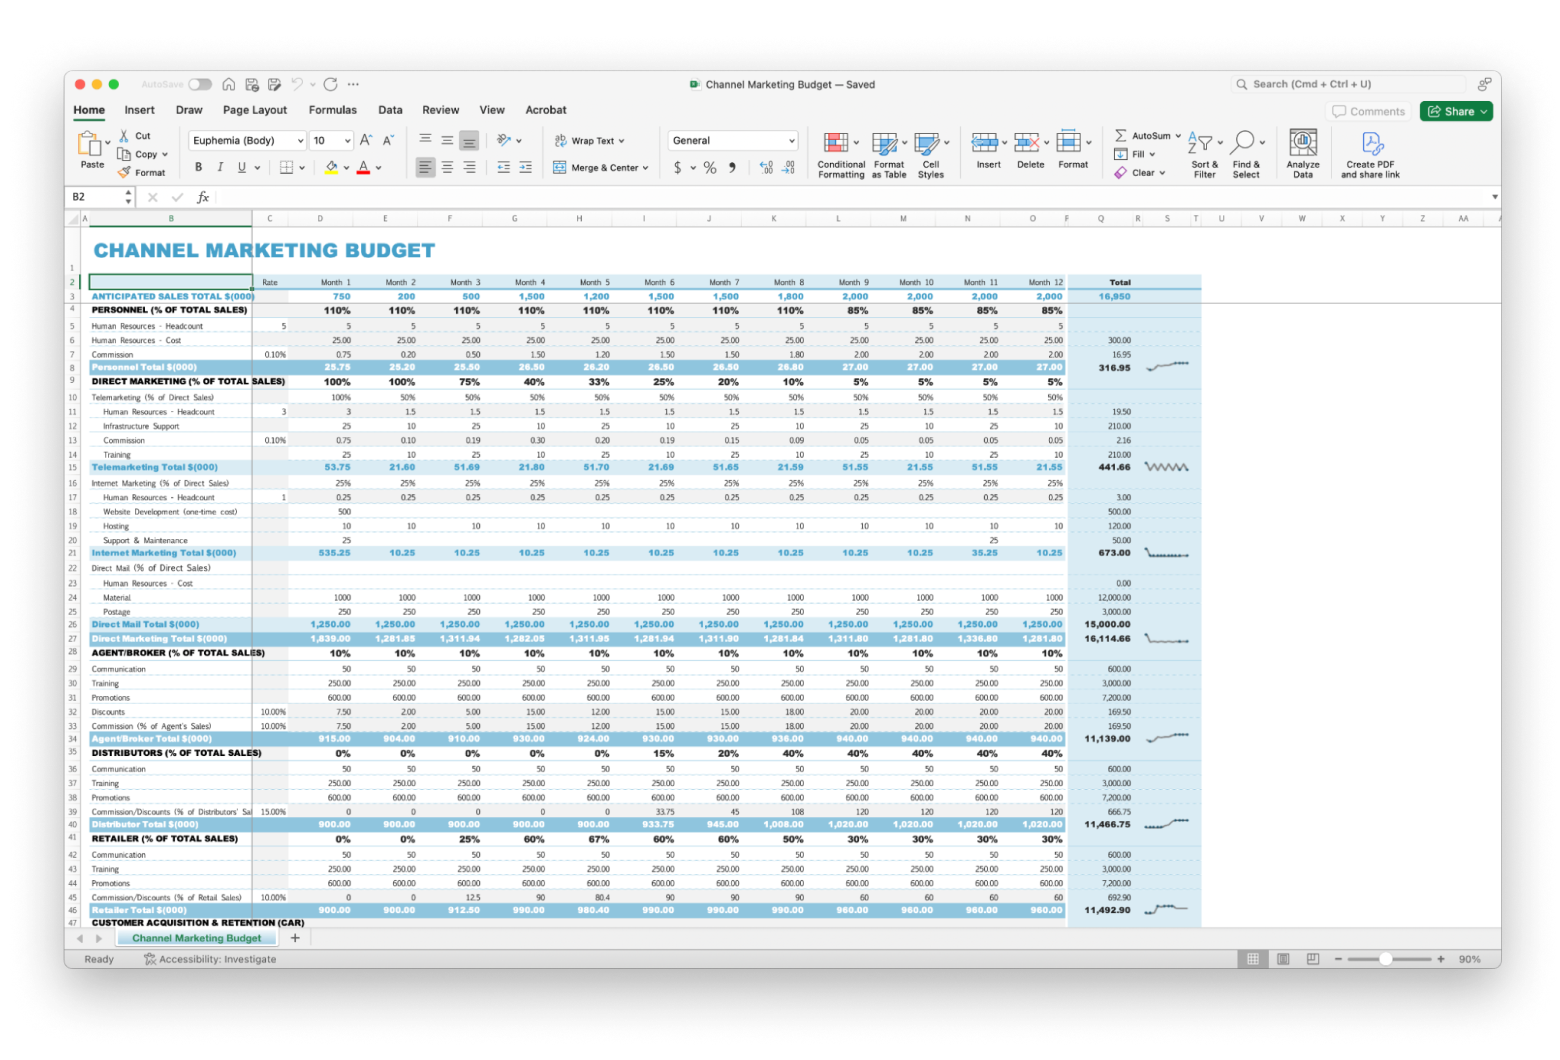
Task: Click the comma style icon
Action: click(x=732, y=168)
